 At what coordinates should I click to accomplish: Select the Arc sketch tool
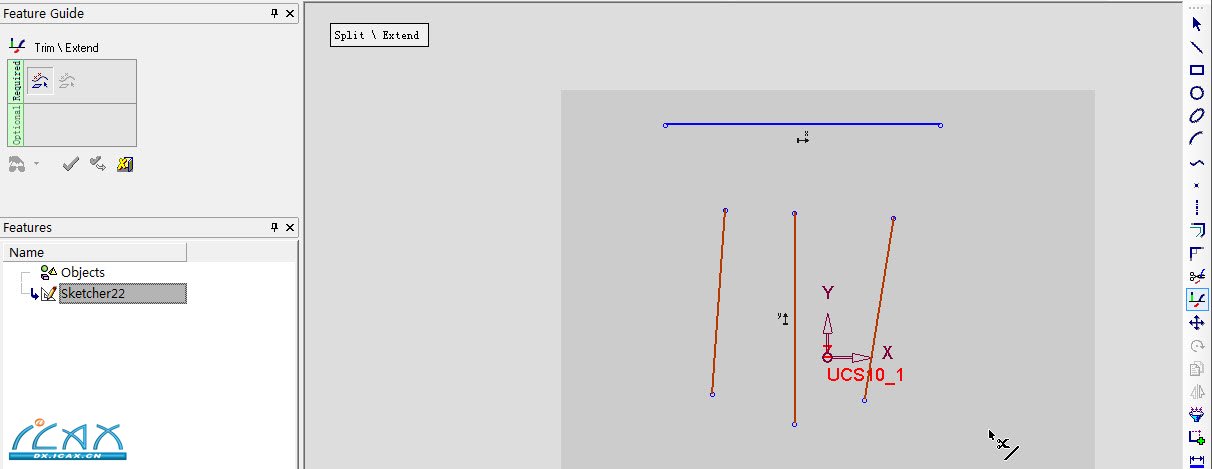(x=1196, y=139)
